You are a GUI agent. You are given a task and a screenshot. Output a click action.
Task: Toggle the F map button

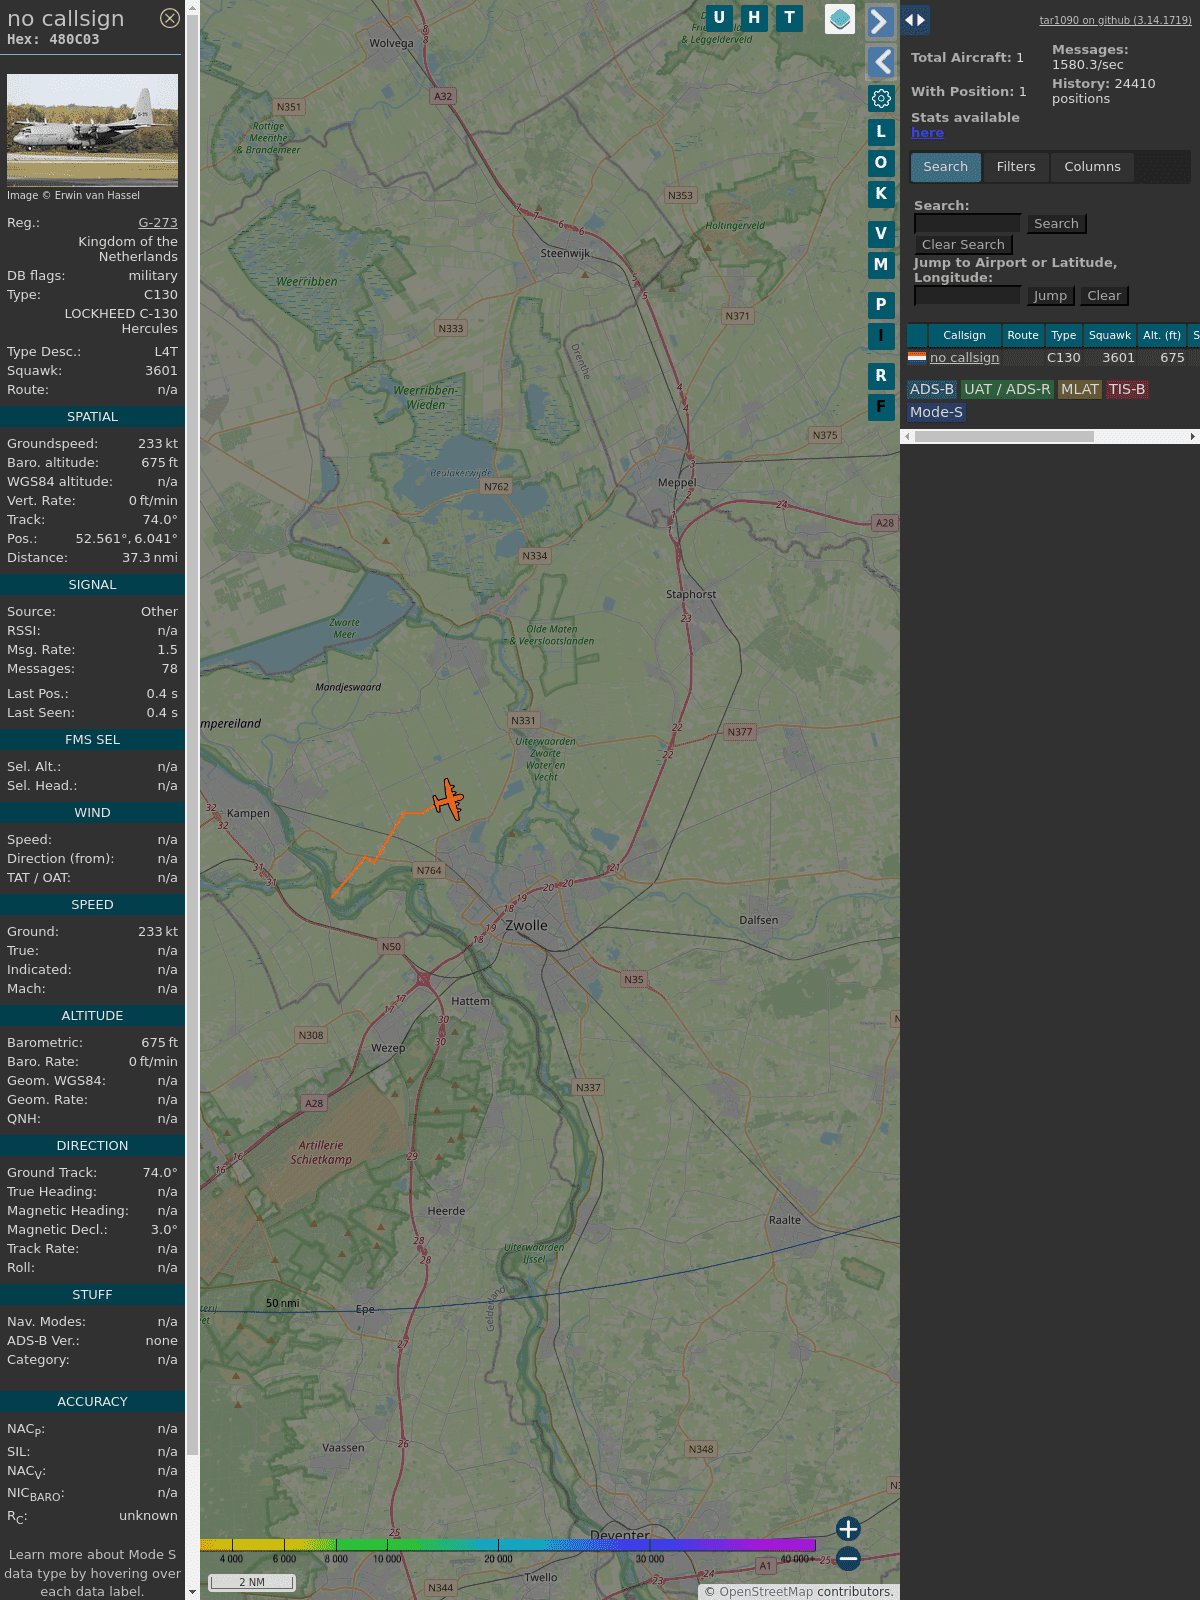click(881, 406)
